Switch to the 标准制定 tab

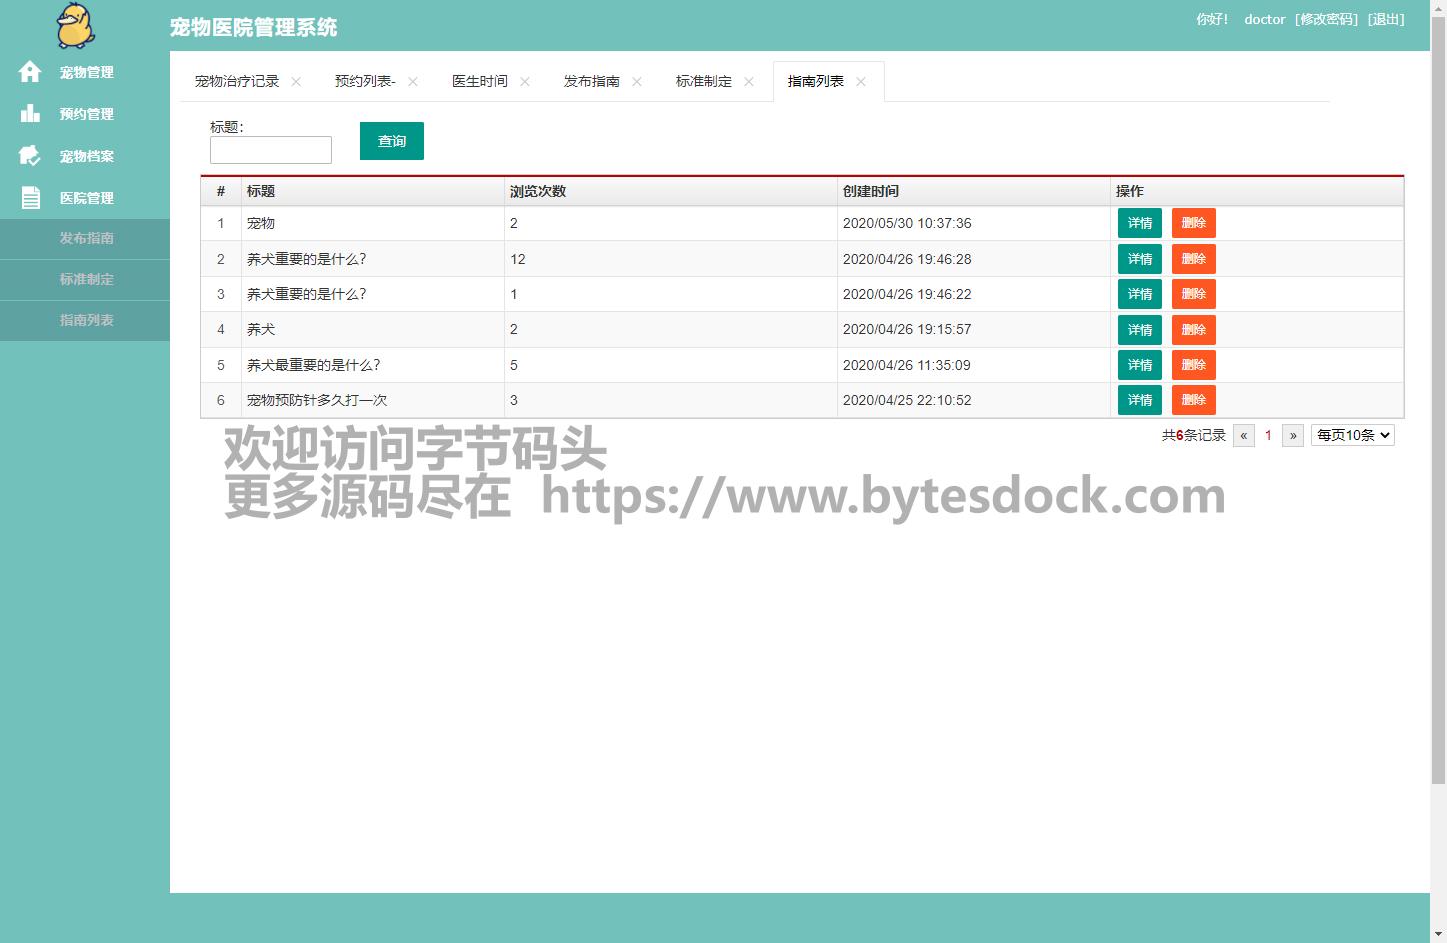click(703, 82)
